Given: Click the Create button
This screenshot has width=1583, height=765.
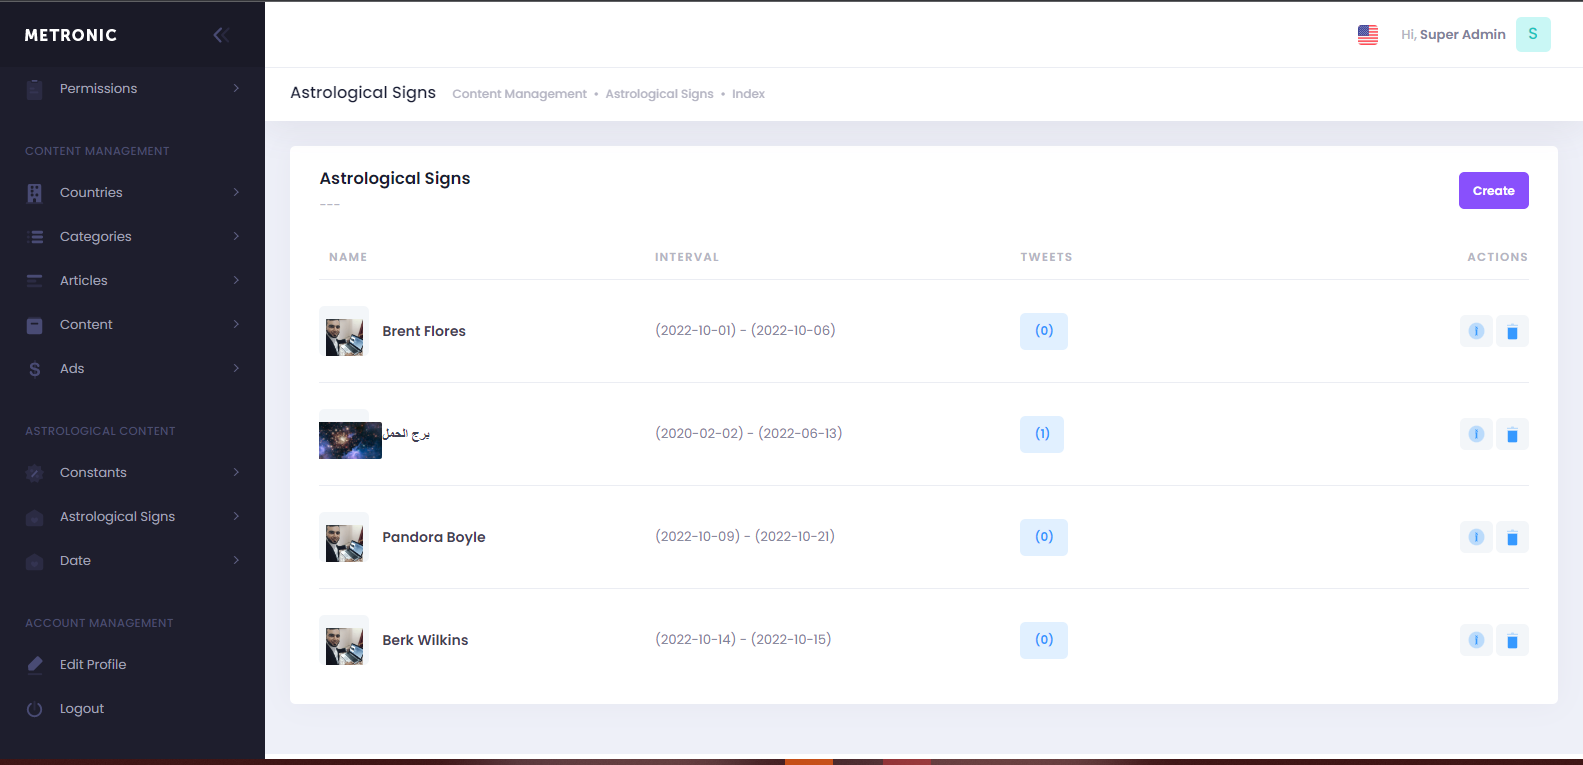Looking at the screenshot, I should click(x=1493, y=191).
